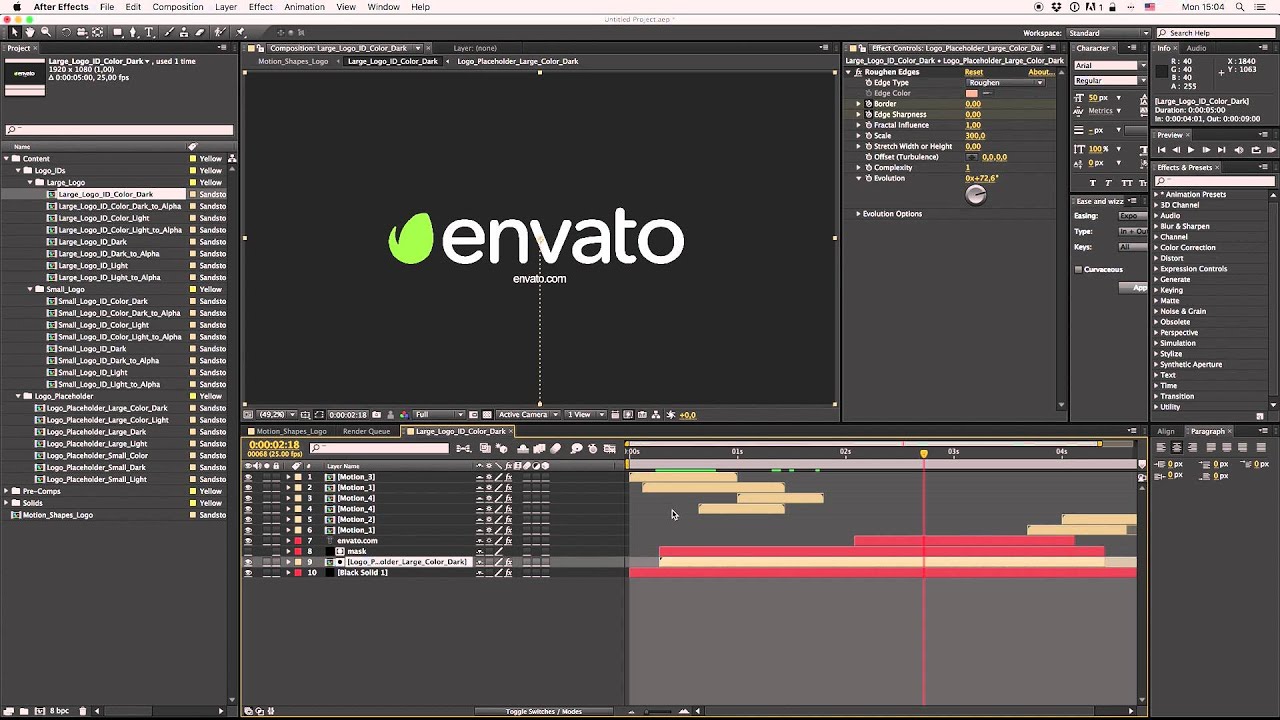The image size is (1280, 720).
Task: Select the Eraser tool
Action: point(199,32)
